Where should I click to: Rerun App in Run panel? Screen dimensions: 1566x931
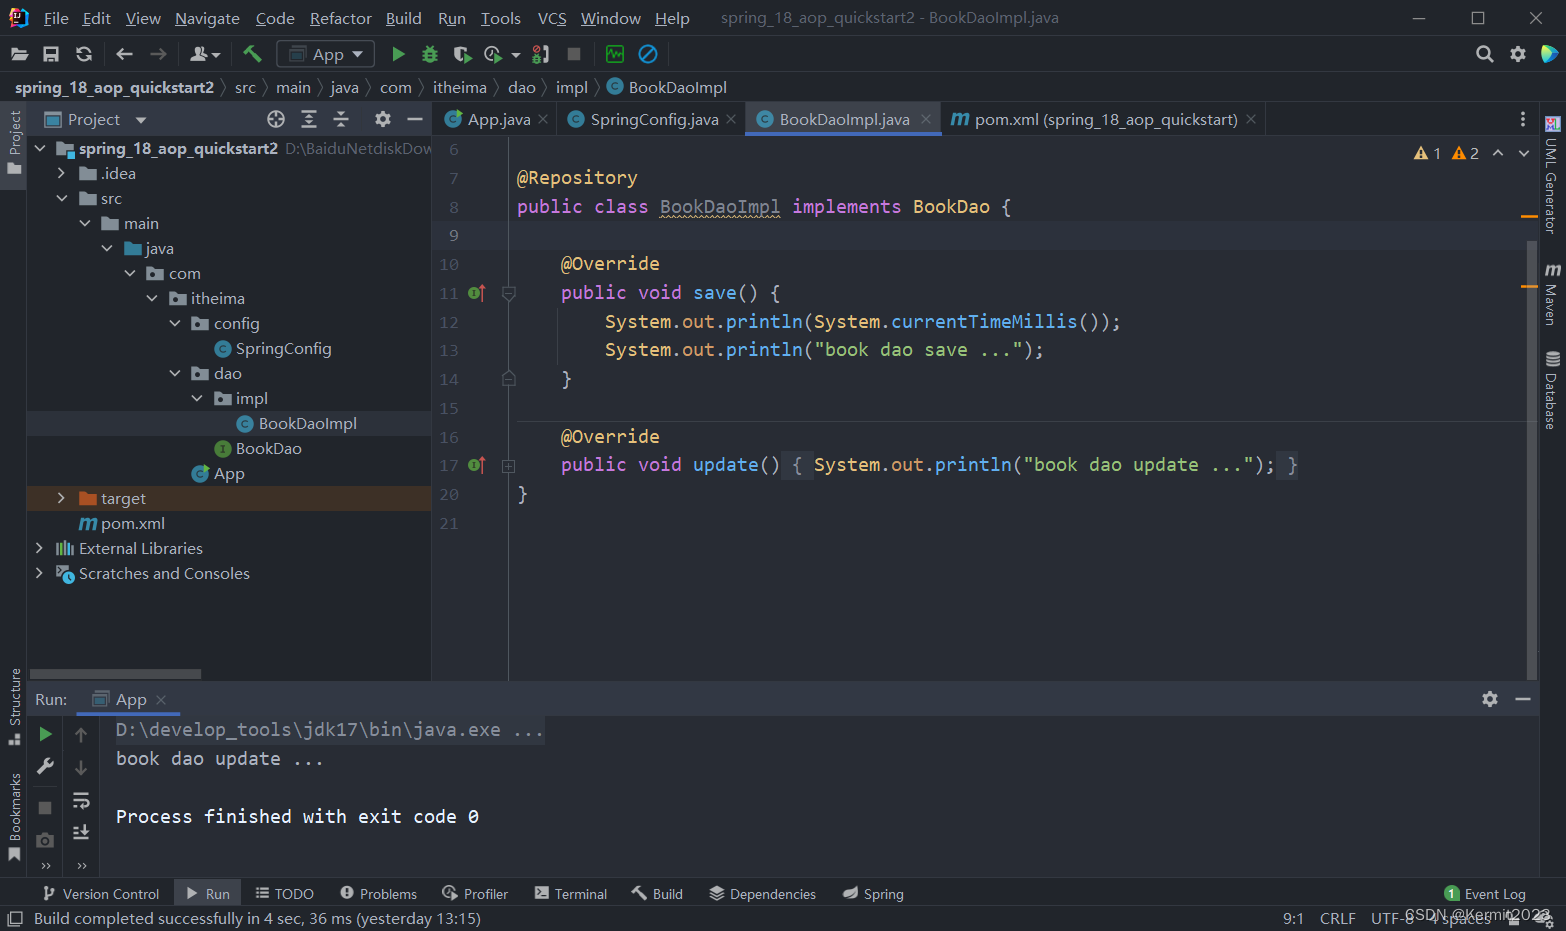[x=45, y=734]
